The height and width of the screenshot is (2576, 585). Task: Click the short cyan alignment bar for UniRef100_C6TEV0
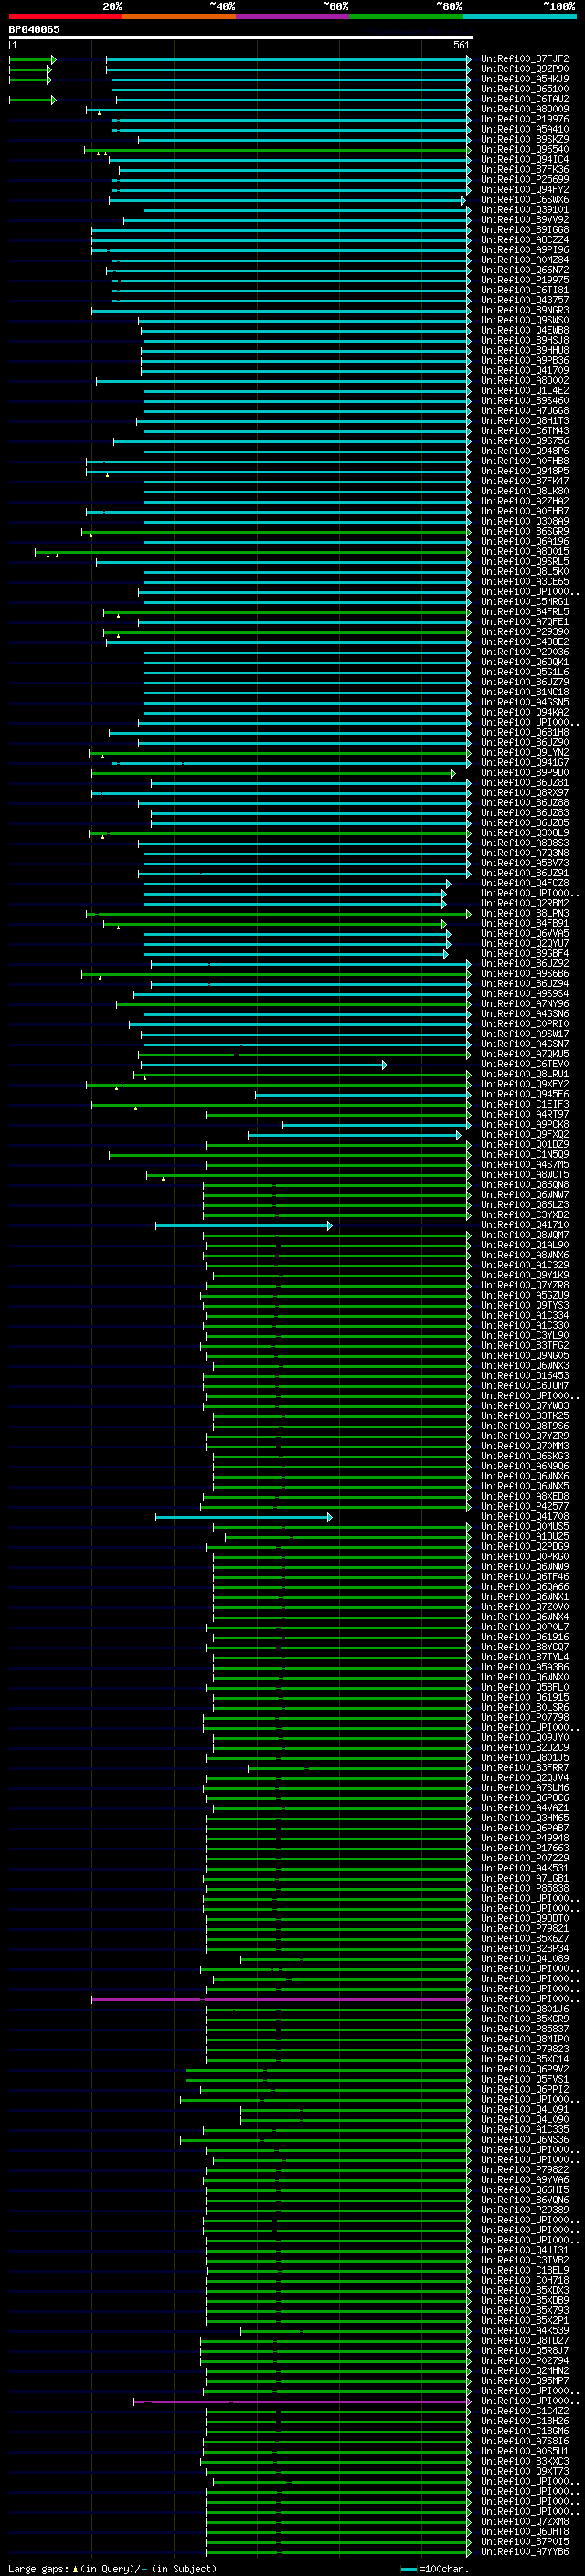pos(263,1065)
